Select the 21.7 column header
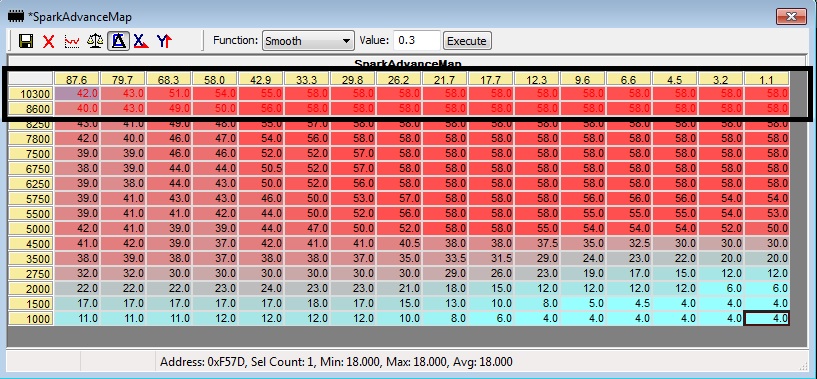Screen dimensions: 817x379 point(445,79)
